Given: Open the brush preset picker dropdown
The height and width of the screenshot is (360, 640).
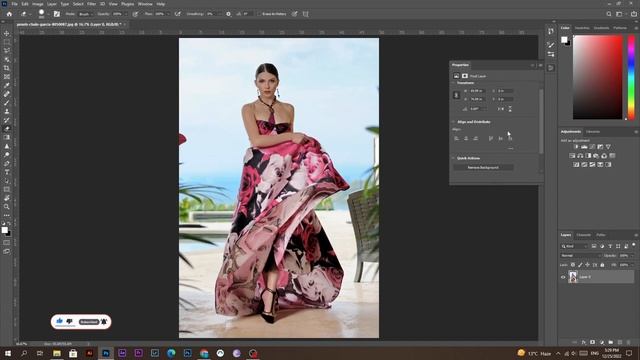Looking at the screenshot, I should pyautogui.click(x=47, y=14).
